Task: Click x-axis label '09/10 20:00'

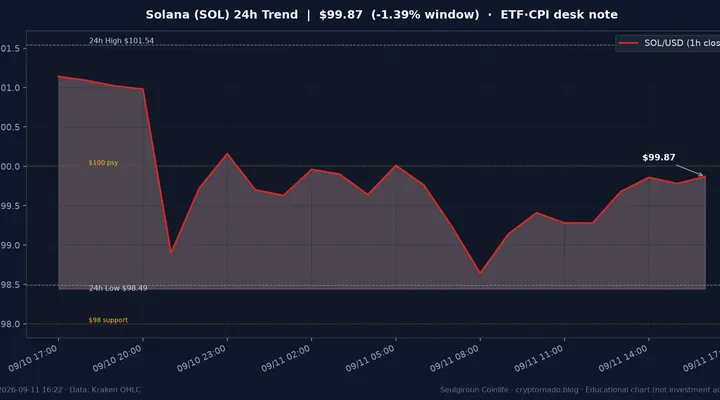Action: pyautogui.click(x=117, y=358)
